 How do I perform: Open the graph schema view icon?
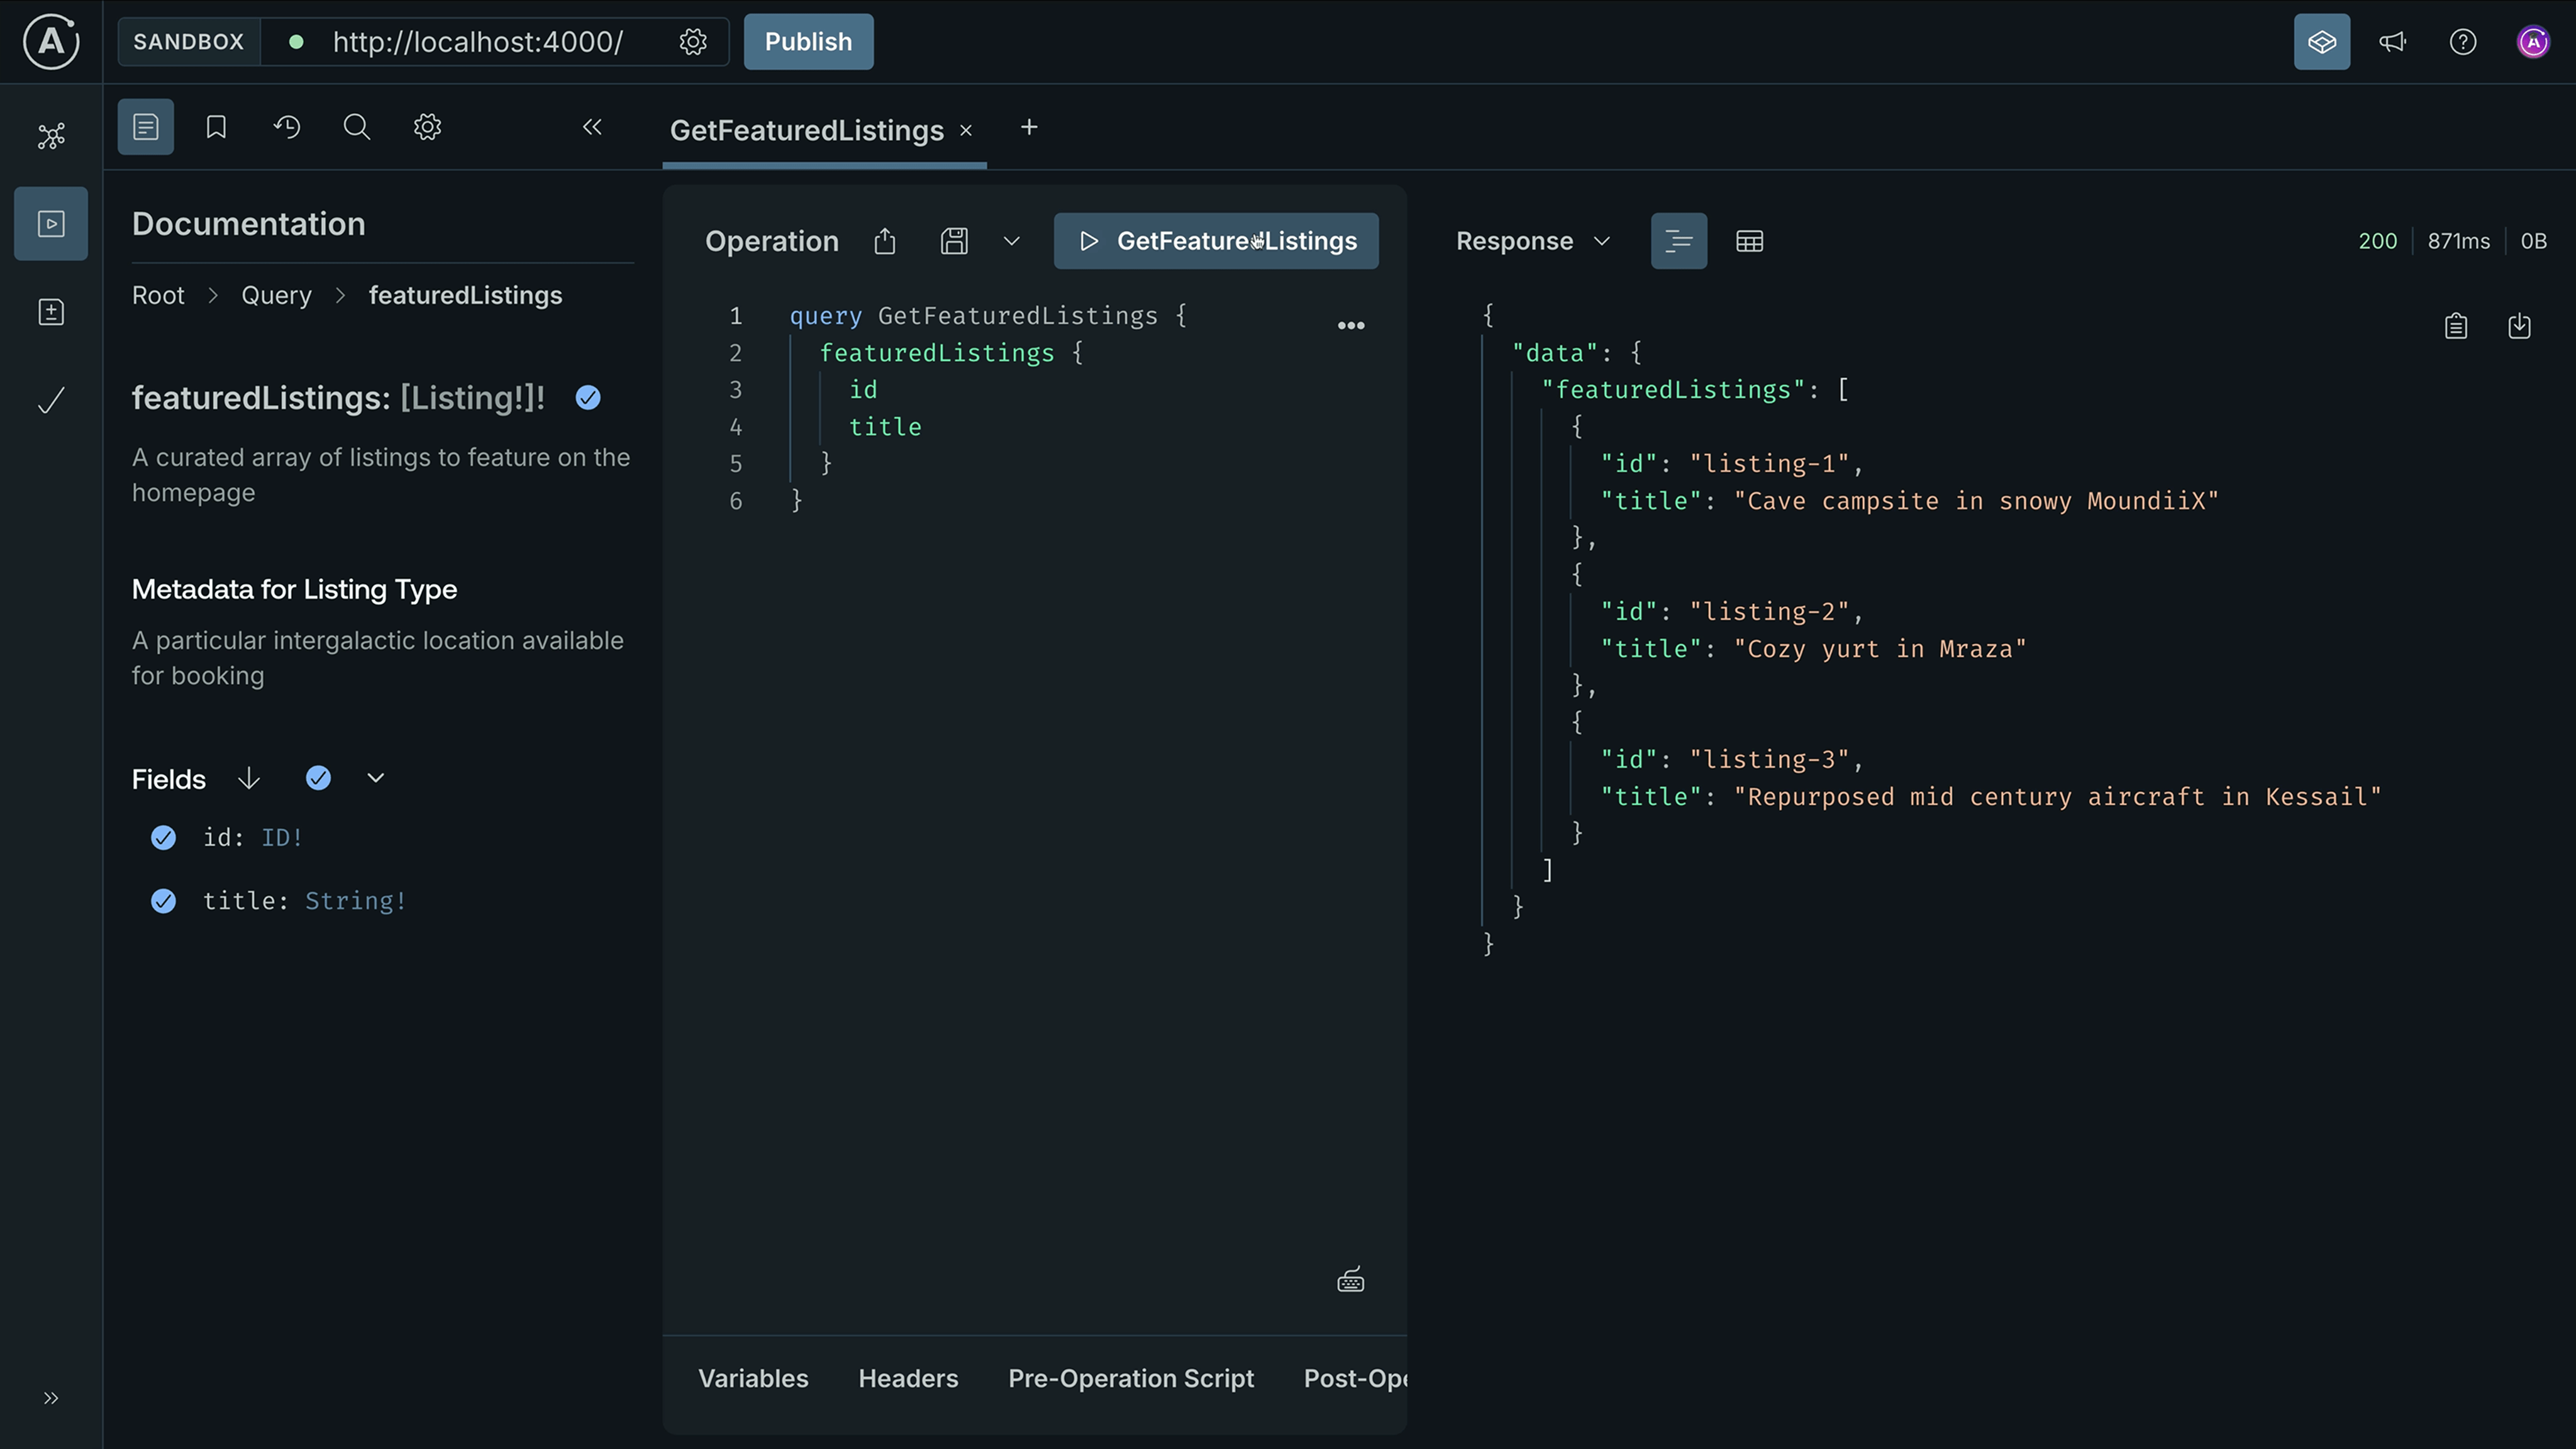[50, 136]
